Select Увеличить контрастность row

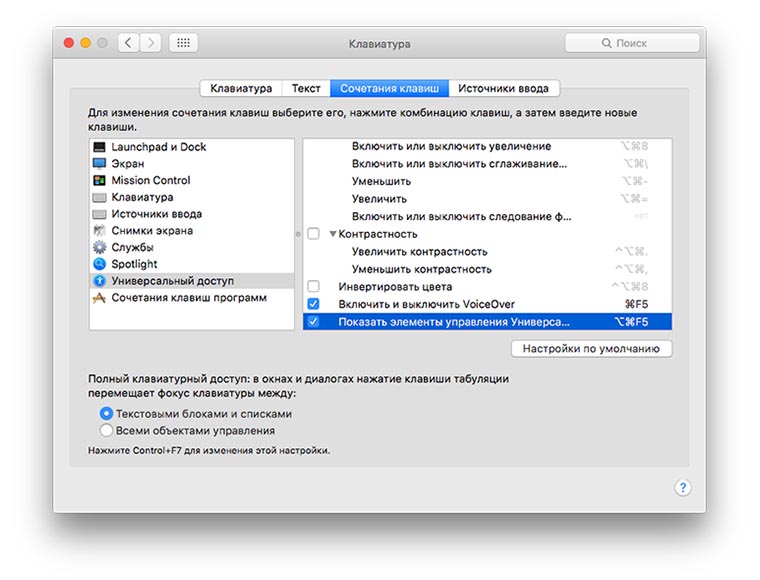click(487, 251)
